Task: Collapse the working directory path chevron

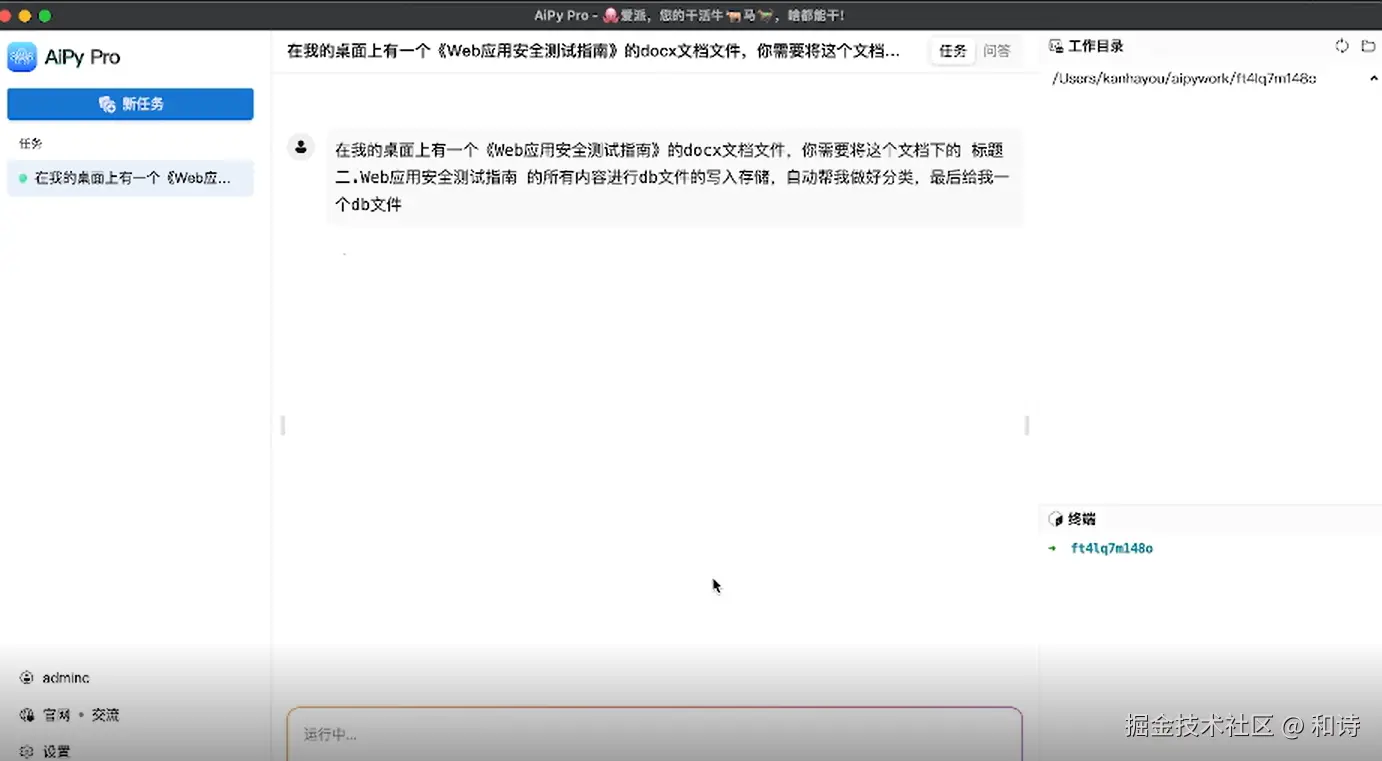Action: (1374, 78)
